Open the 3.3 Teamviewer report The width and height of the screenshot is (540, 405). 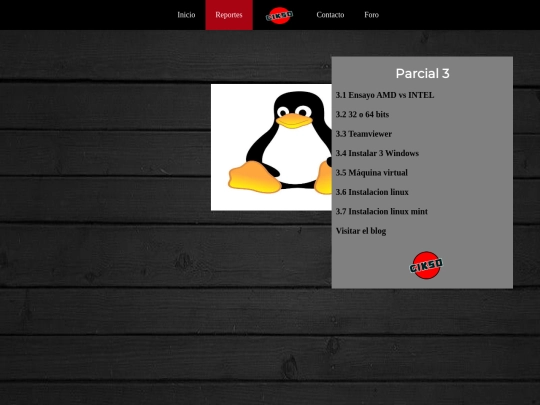[x=364, y=134]
